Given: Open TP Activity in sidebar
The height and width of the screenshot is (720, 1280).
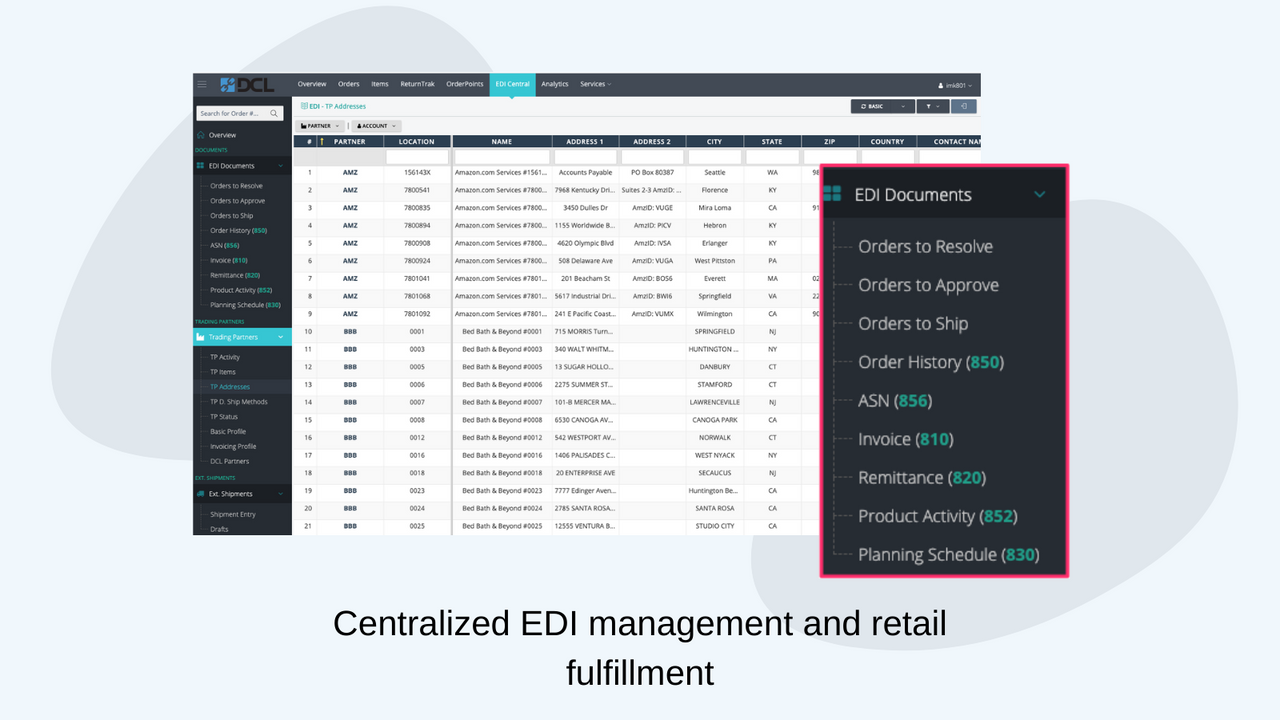Looking at the screenshot, I should coord(225,357).
